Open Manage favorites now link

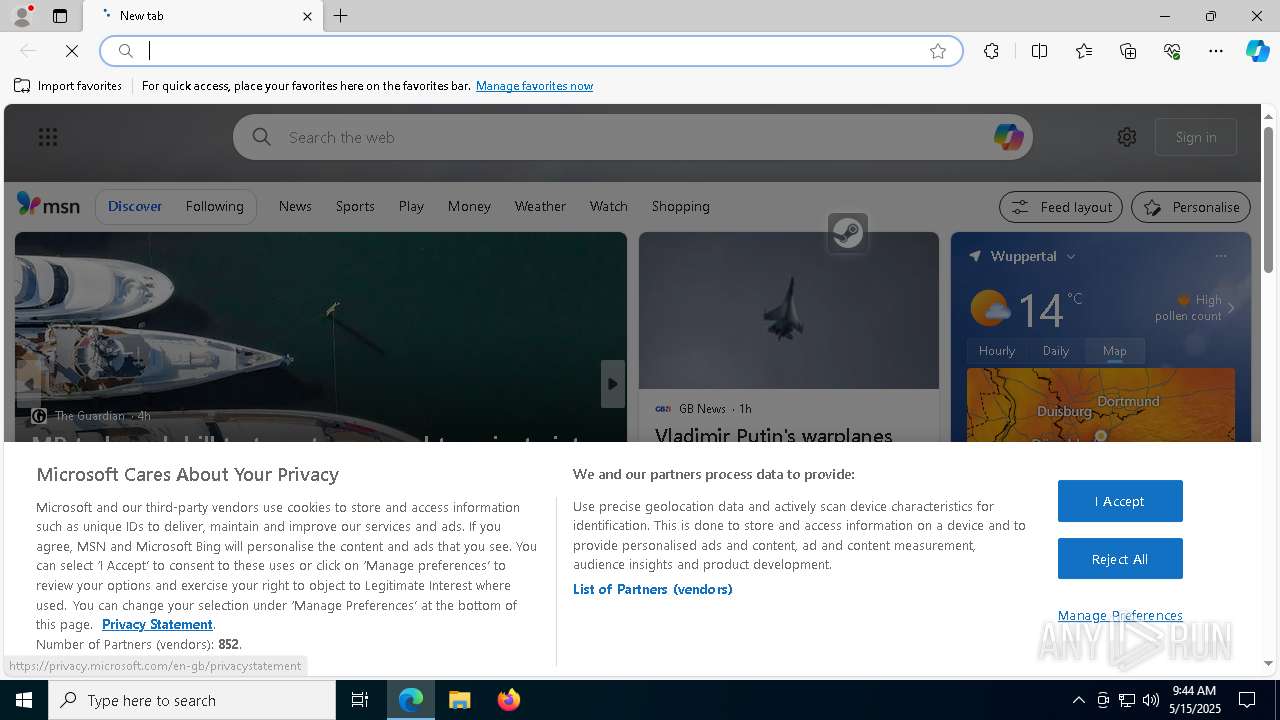[x=534, y=86]
